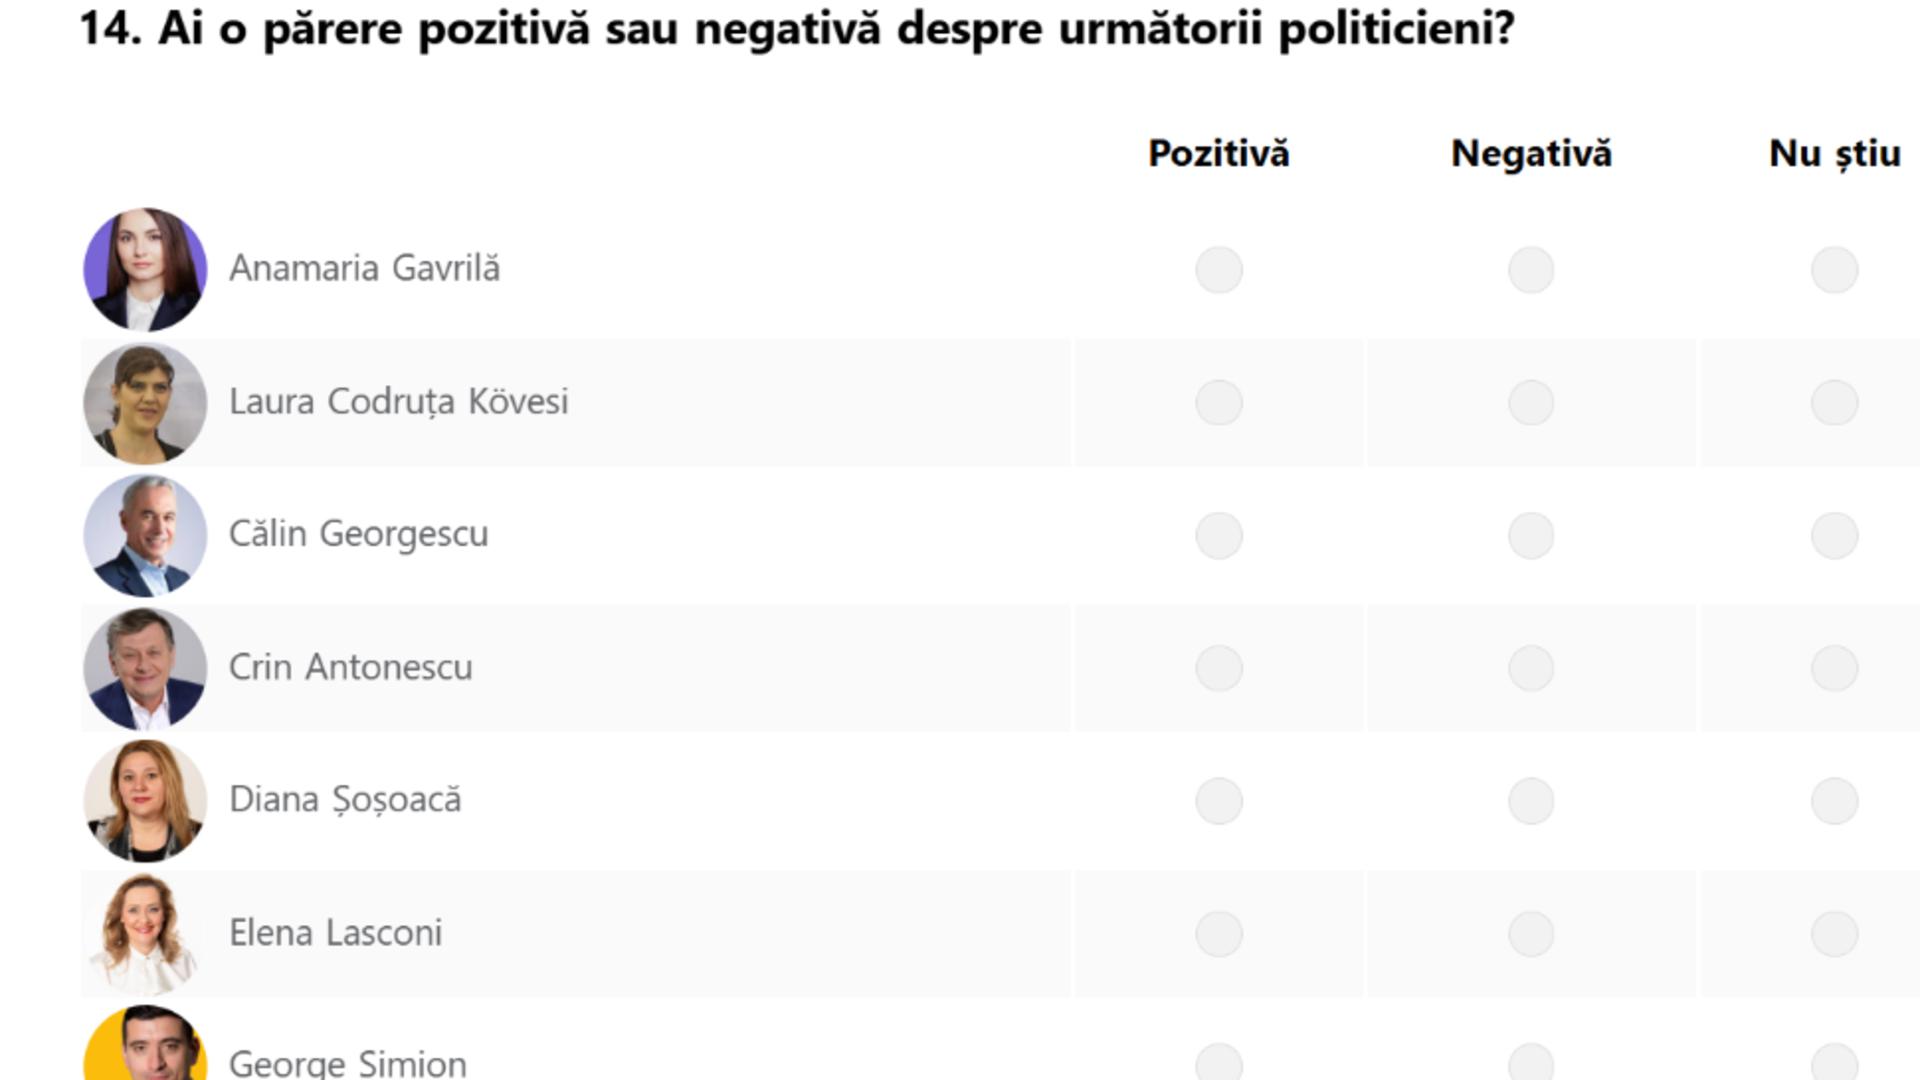Select Negativă for Elena Lasconi
Viewport: 1920px width, 1080px height.
1532,932
